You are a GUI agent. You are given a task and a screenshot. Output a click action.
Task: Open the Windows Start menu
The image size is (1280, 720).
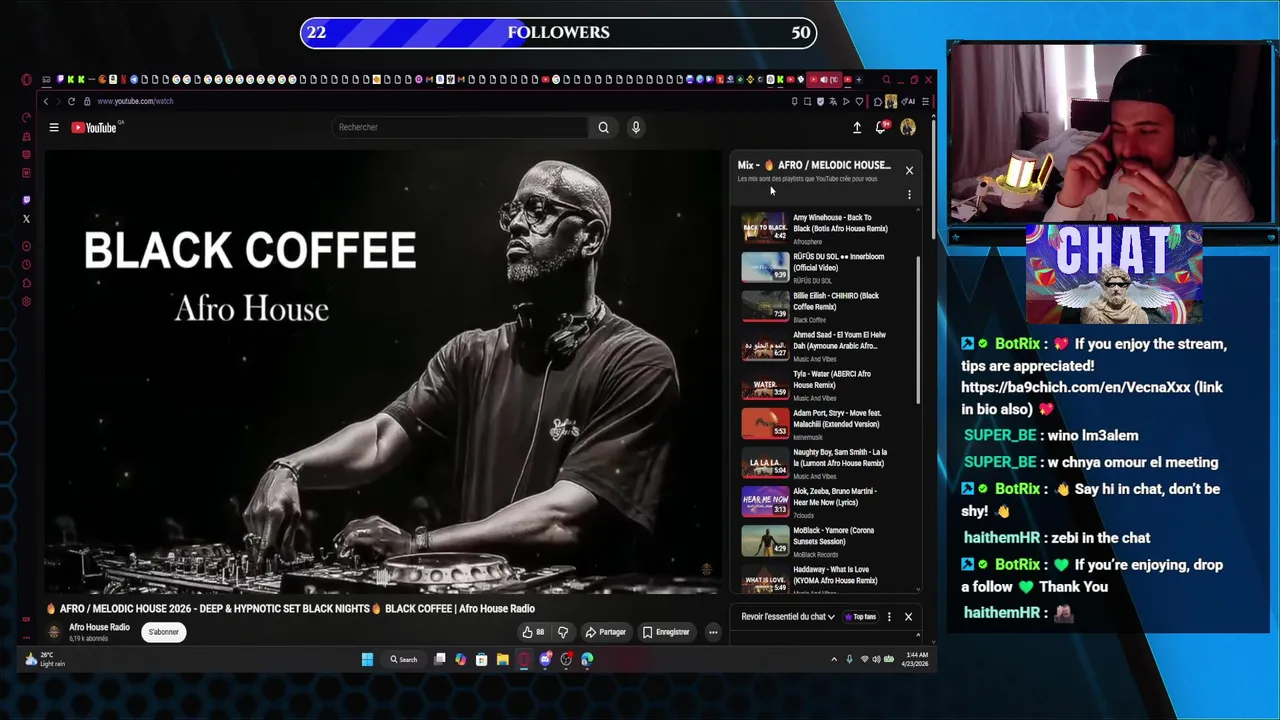[x=367, y=659]
